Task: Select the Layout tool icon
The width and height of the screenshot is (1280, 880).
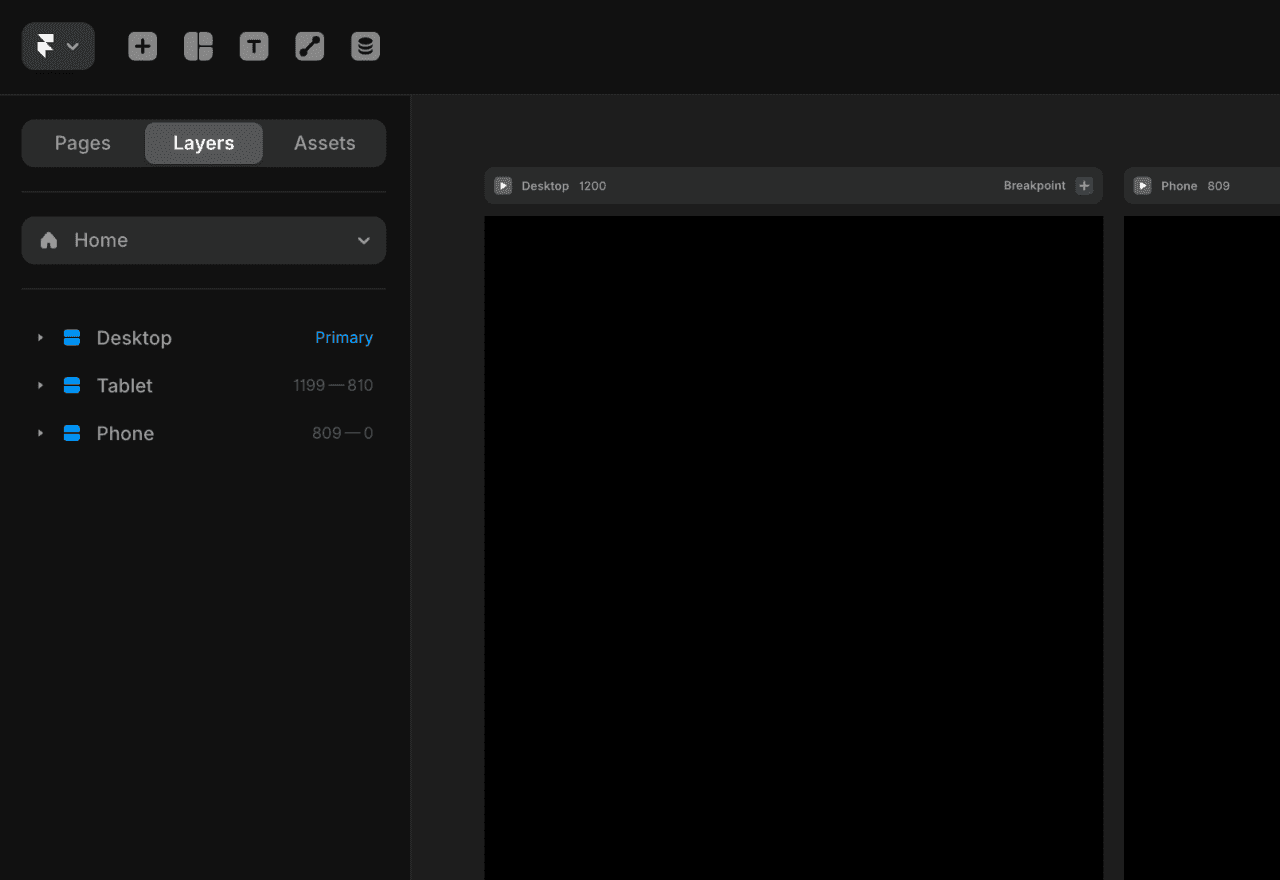Action: (x=198, y=46)
